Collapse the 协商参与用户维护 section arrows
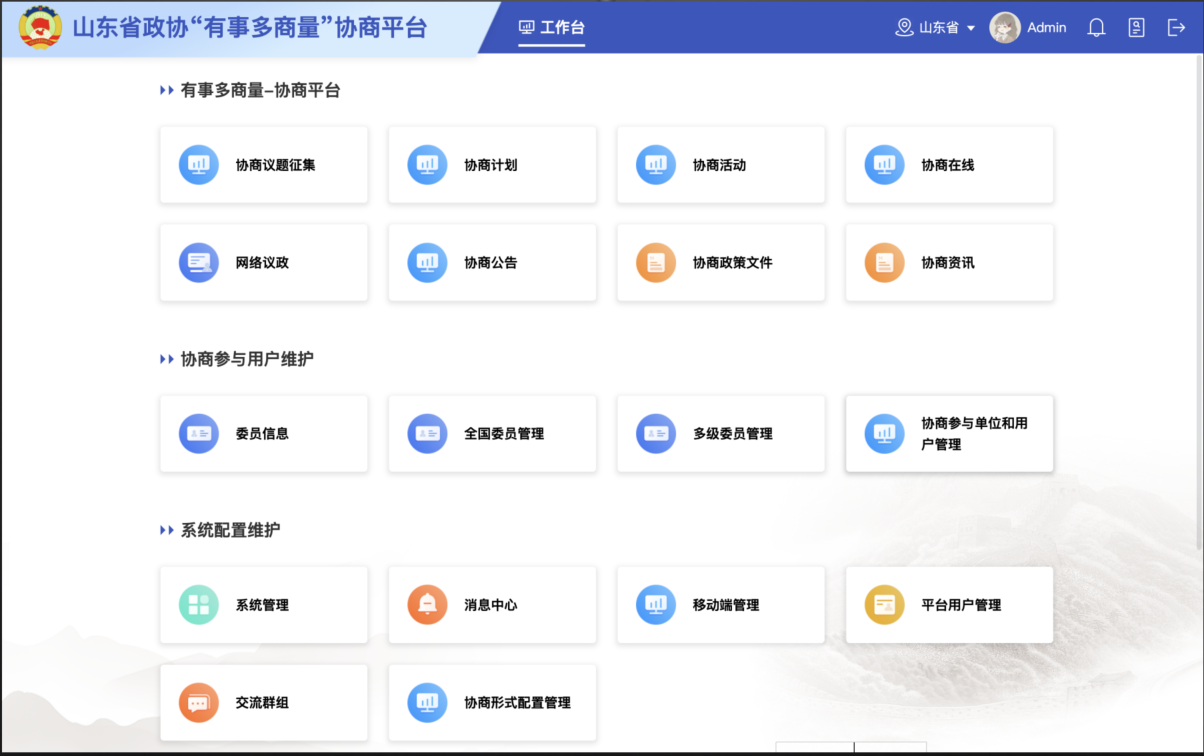The image size is (1204, 756). click(x=167, y=359)
